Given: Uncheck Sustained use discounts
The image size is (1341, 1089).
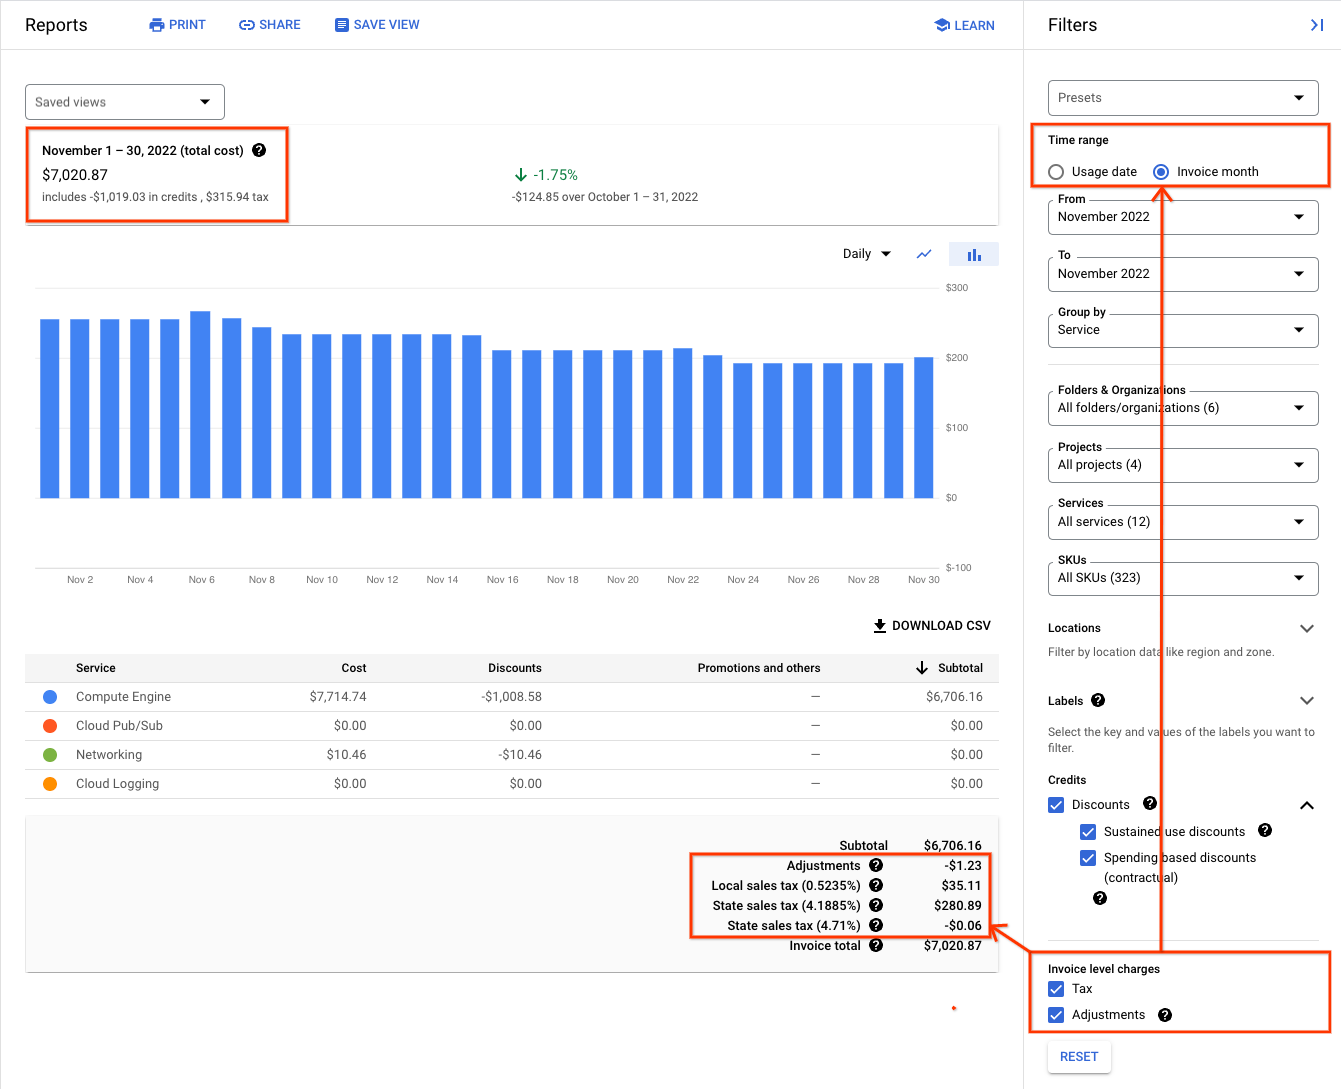Looking at the screenshot, I should click(1088, 832).
